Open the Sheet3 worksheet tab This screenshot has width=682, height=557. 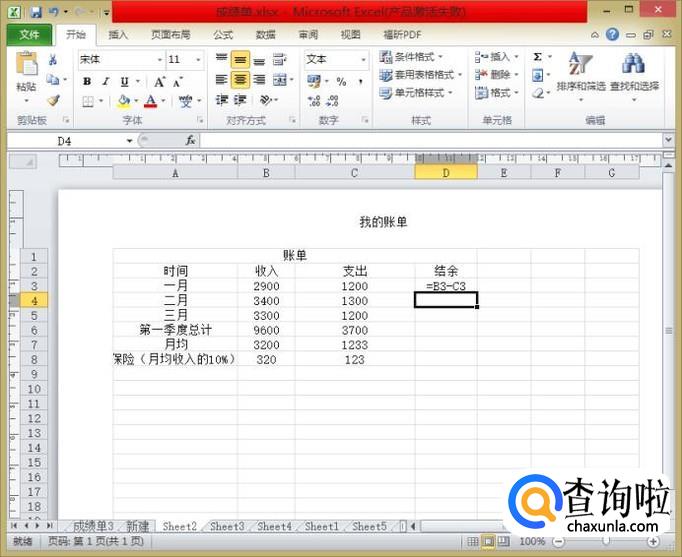[227, 527]
